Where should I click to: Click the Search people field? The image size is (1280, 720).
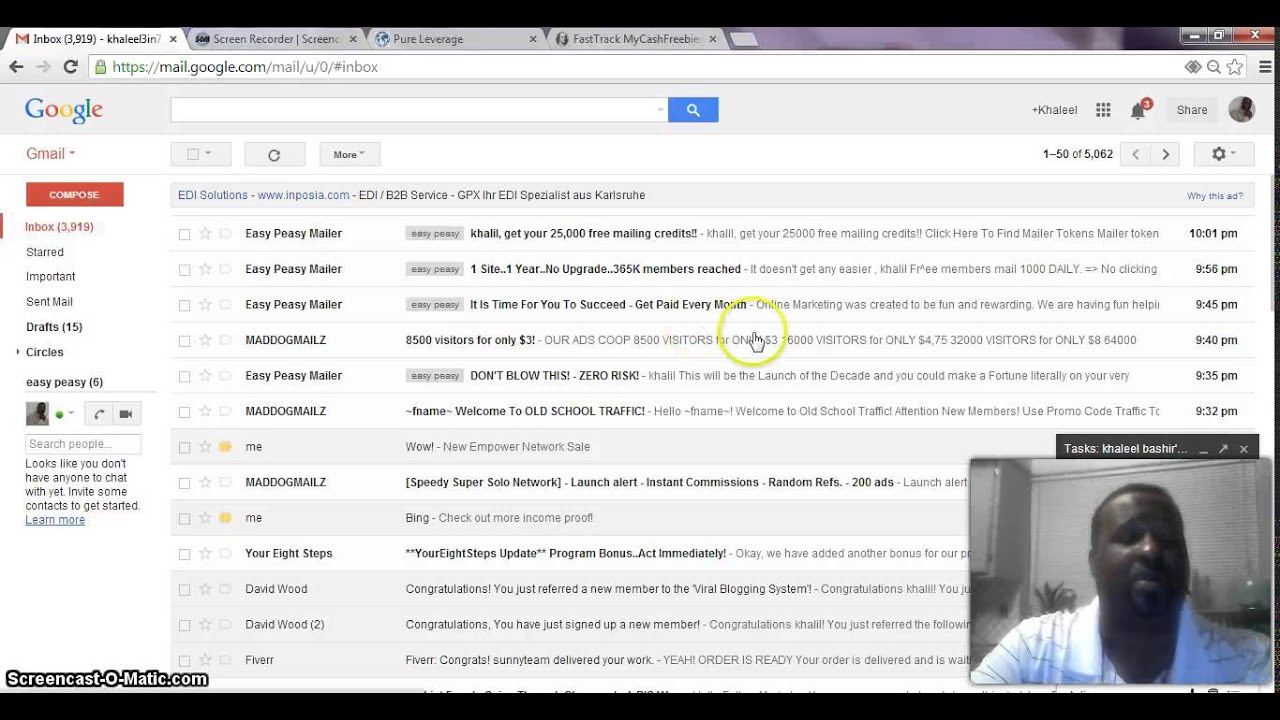click(x=83, y=444)
